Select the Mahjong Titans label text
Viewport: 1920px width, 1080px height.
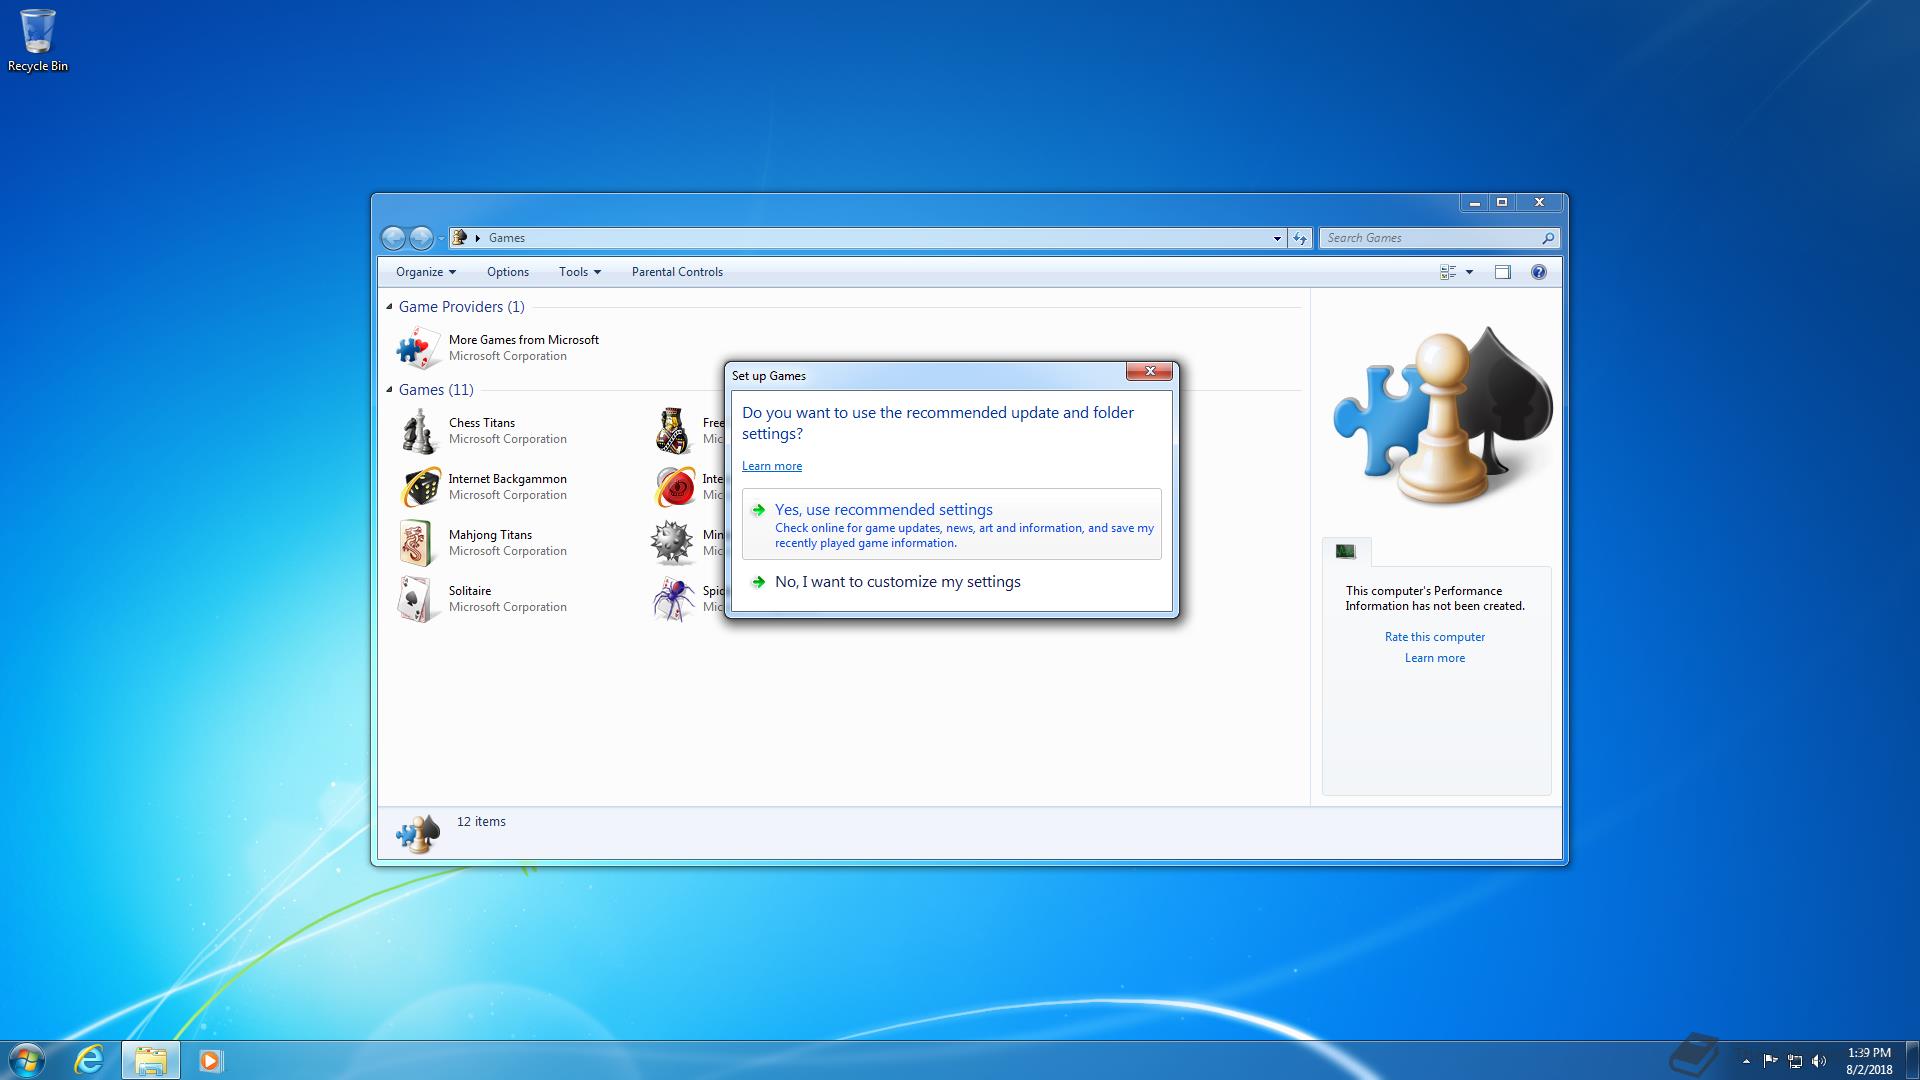pos(490,535)
